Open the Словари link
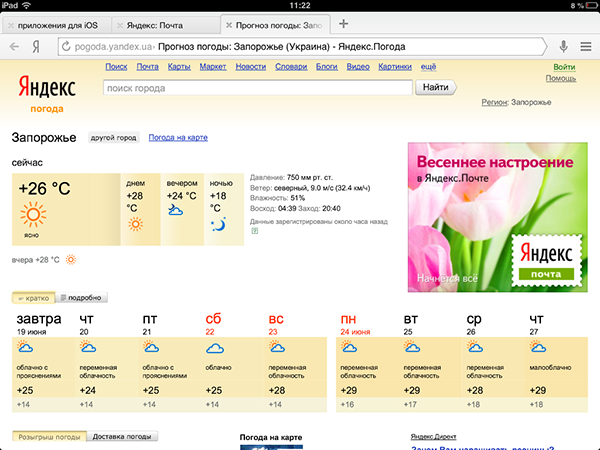Image resolution: width=600 pixels, height=450 pixels. 291,67
